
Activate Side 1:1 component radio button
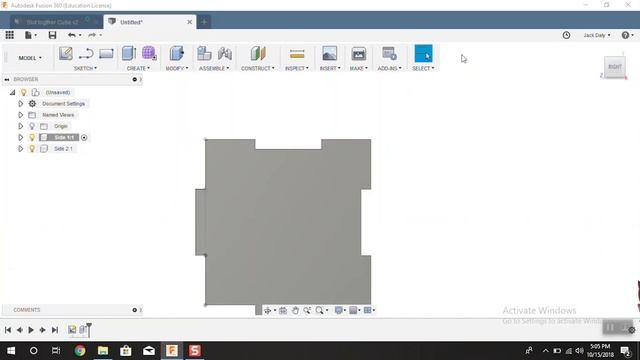[84, 138]
